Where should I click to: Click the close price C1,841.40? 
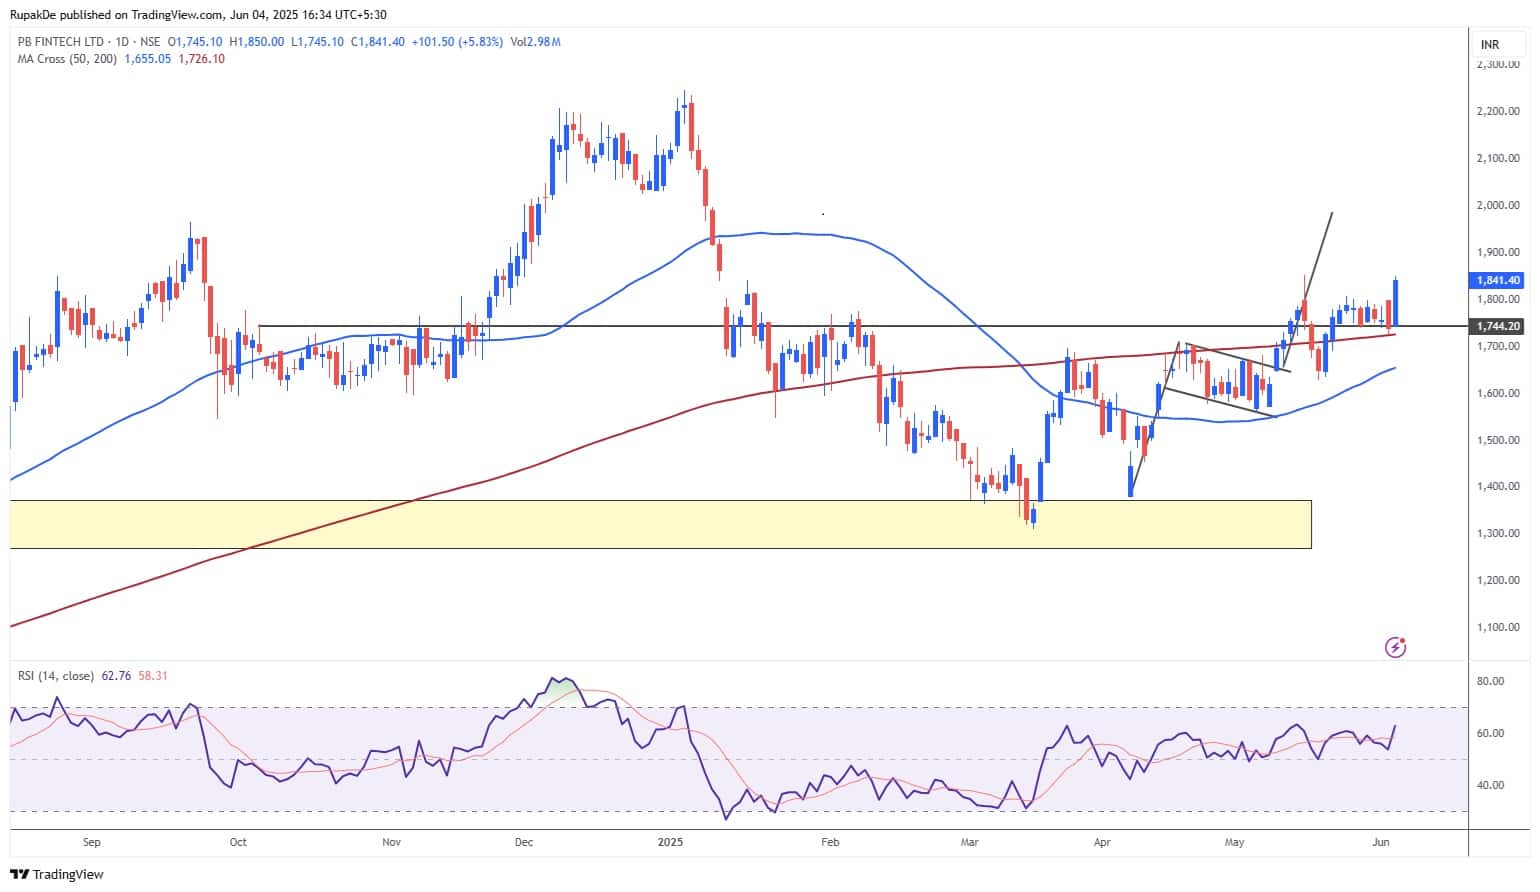click(x=378, y=42)
